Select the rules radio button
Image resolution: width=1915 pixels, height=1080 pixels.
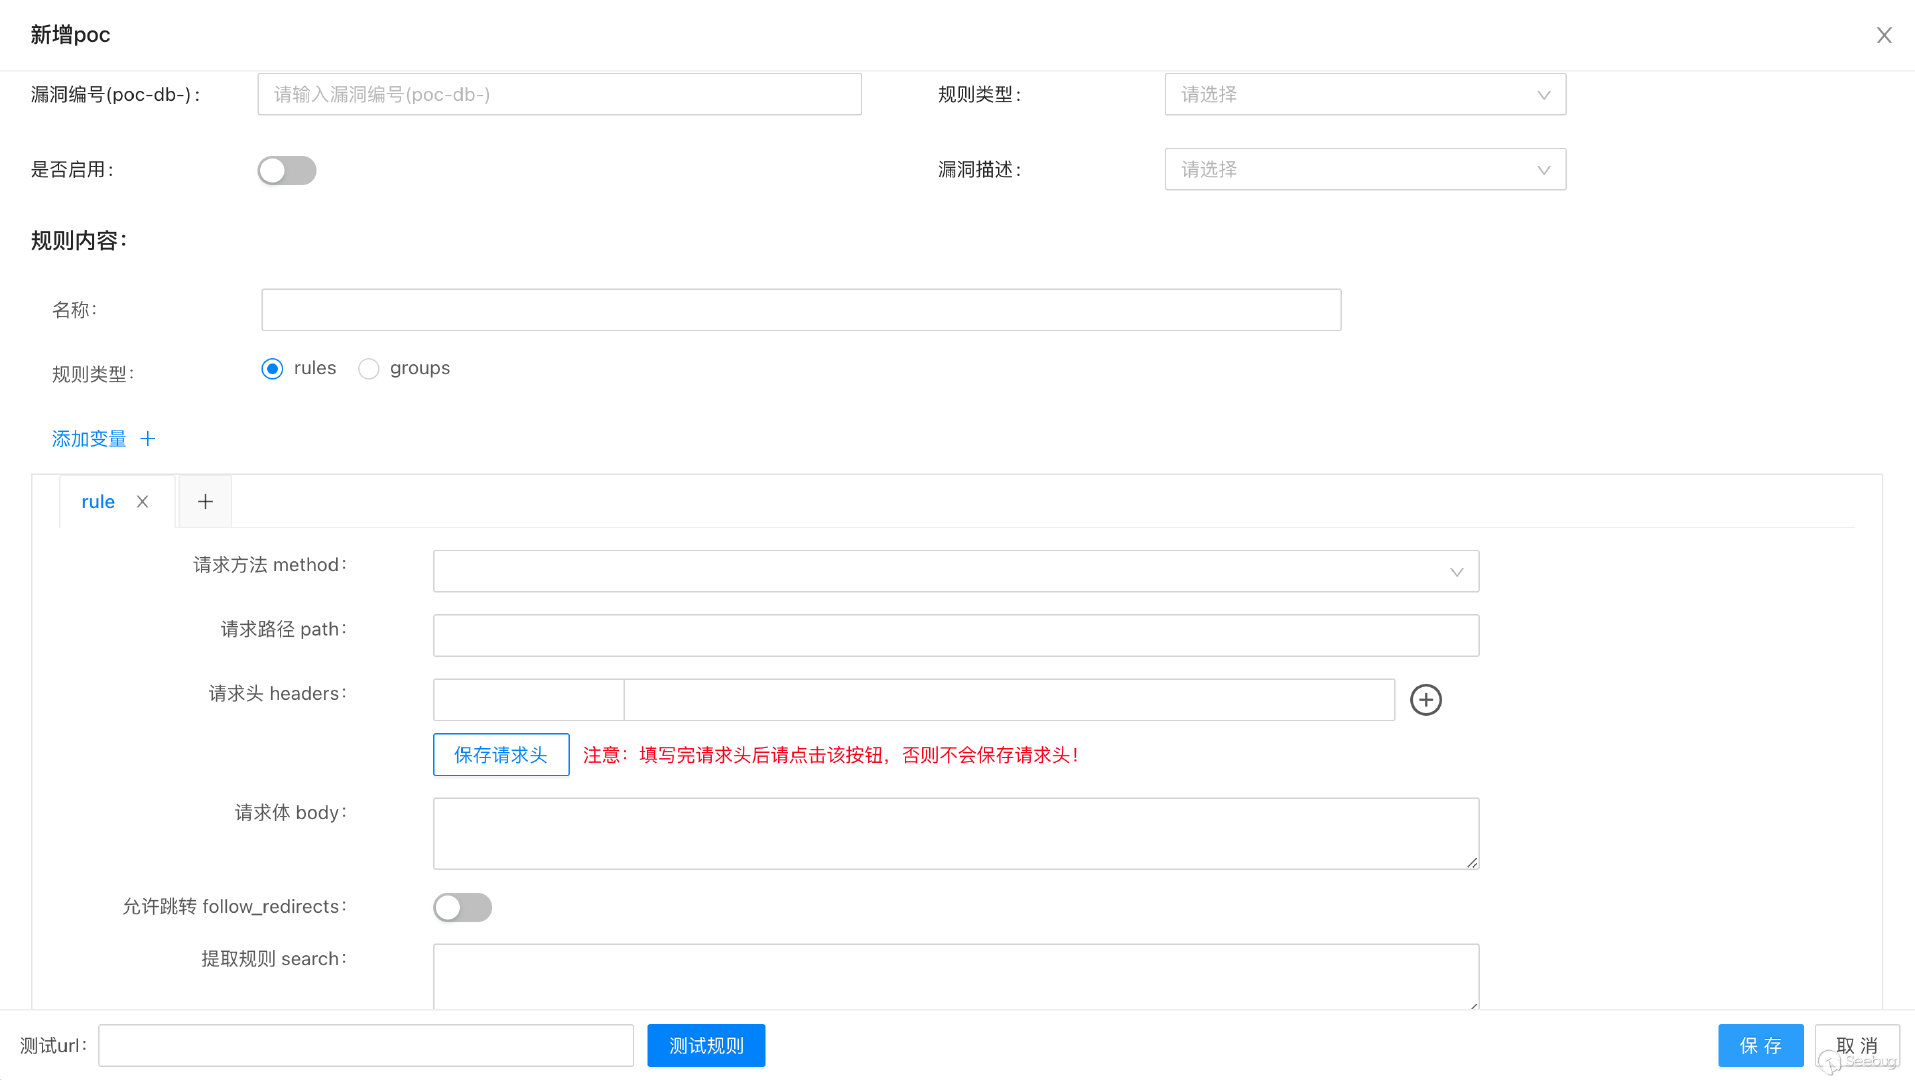click(x=272, y=368)
